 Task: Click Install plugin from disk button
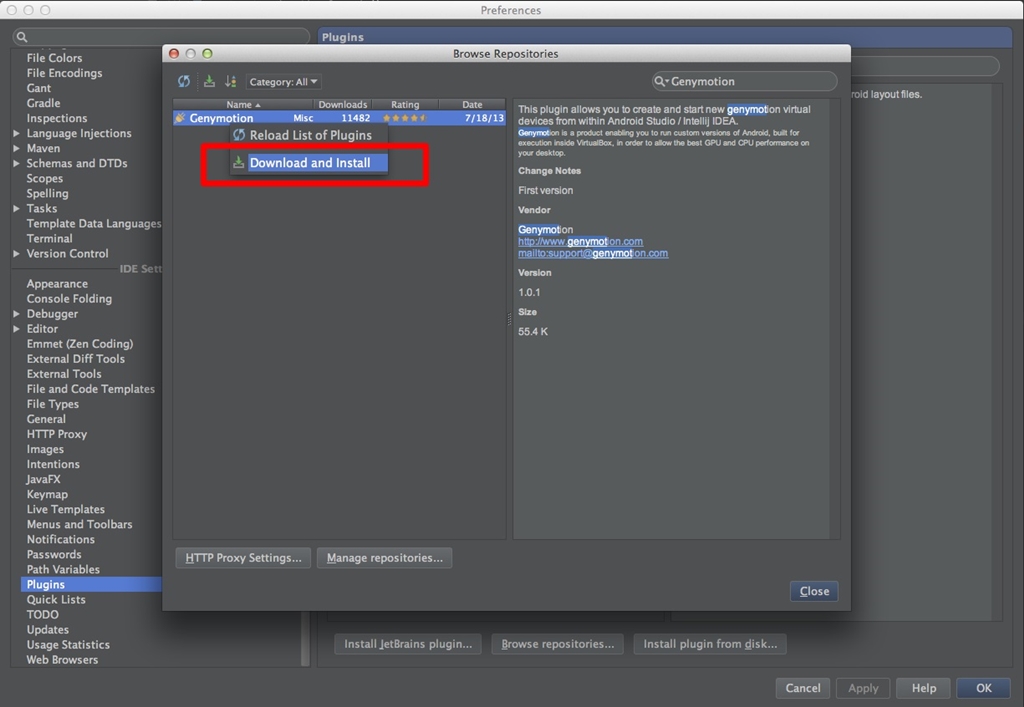(710, 644)
